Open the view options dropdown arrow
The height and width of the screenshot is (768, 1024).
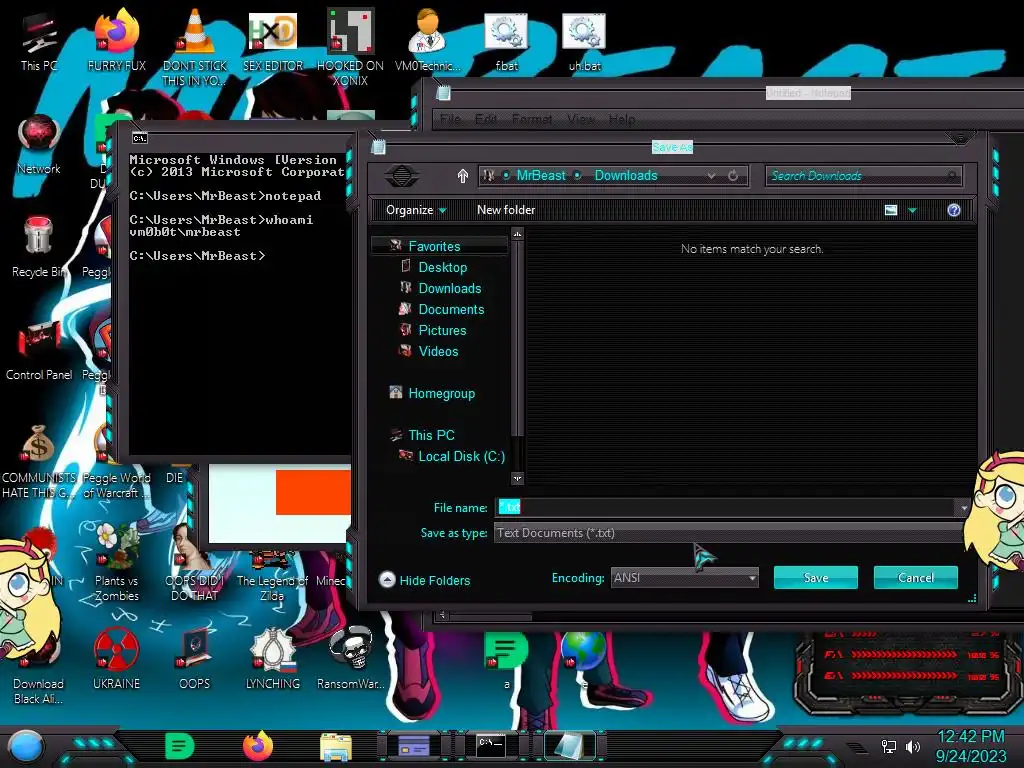point(912,210)
